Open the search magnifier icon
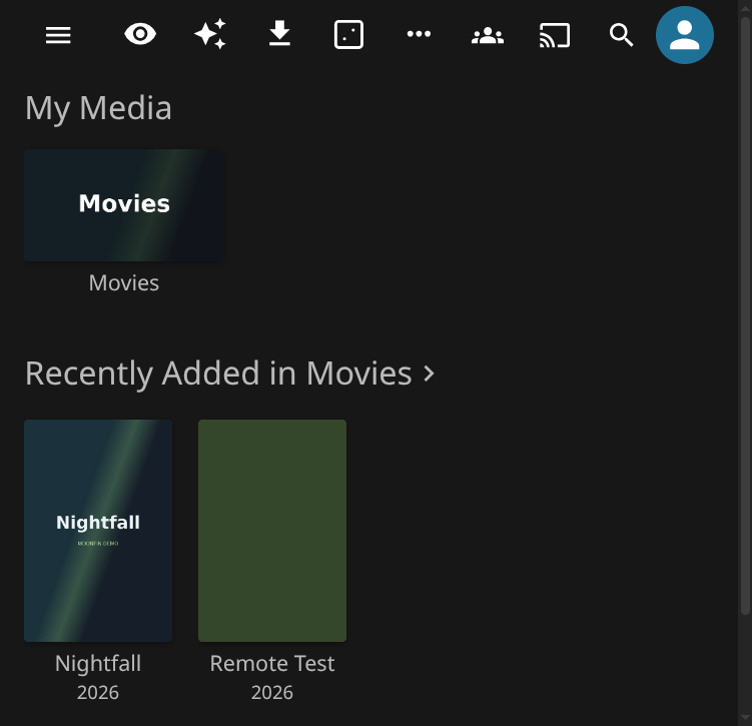The width and height of the screenshot is (752, 726). click(621, 35)
